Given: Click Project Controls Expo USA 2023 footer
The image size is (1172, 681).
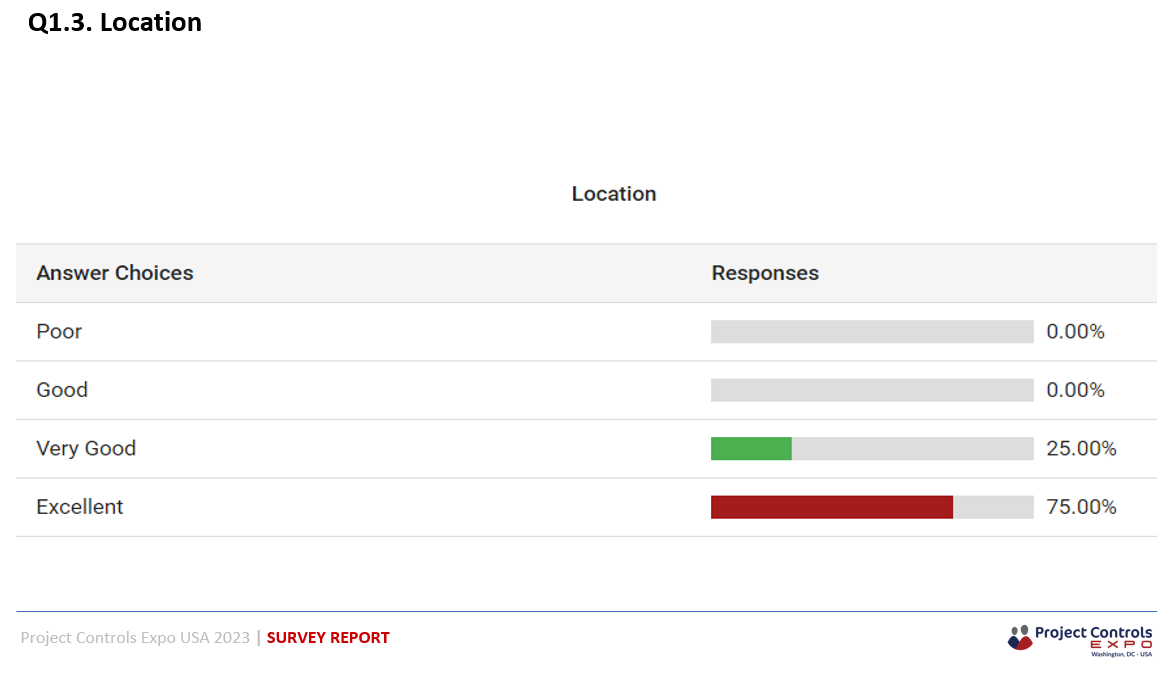Looking at the screenshot, I should point(135,638).
